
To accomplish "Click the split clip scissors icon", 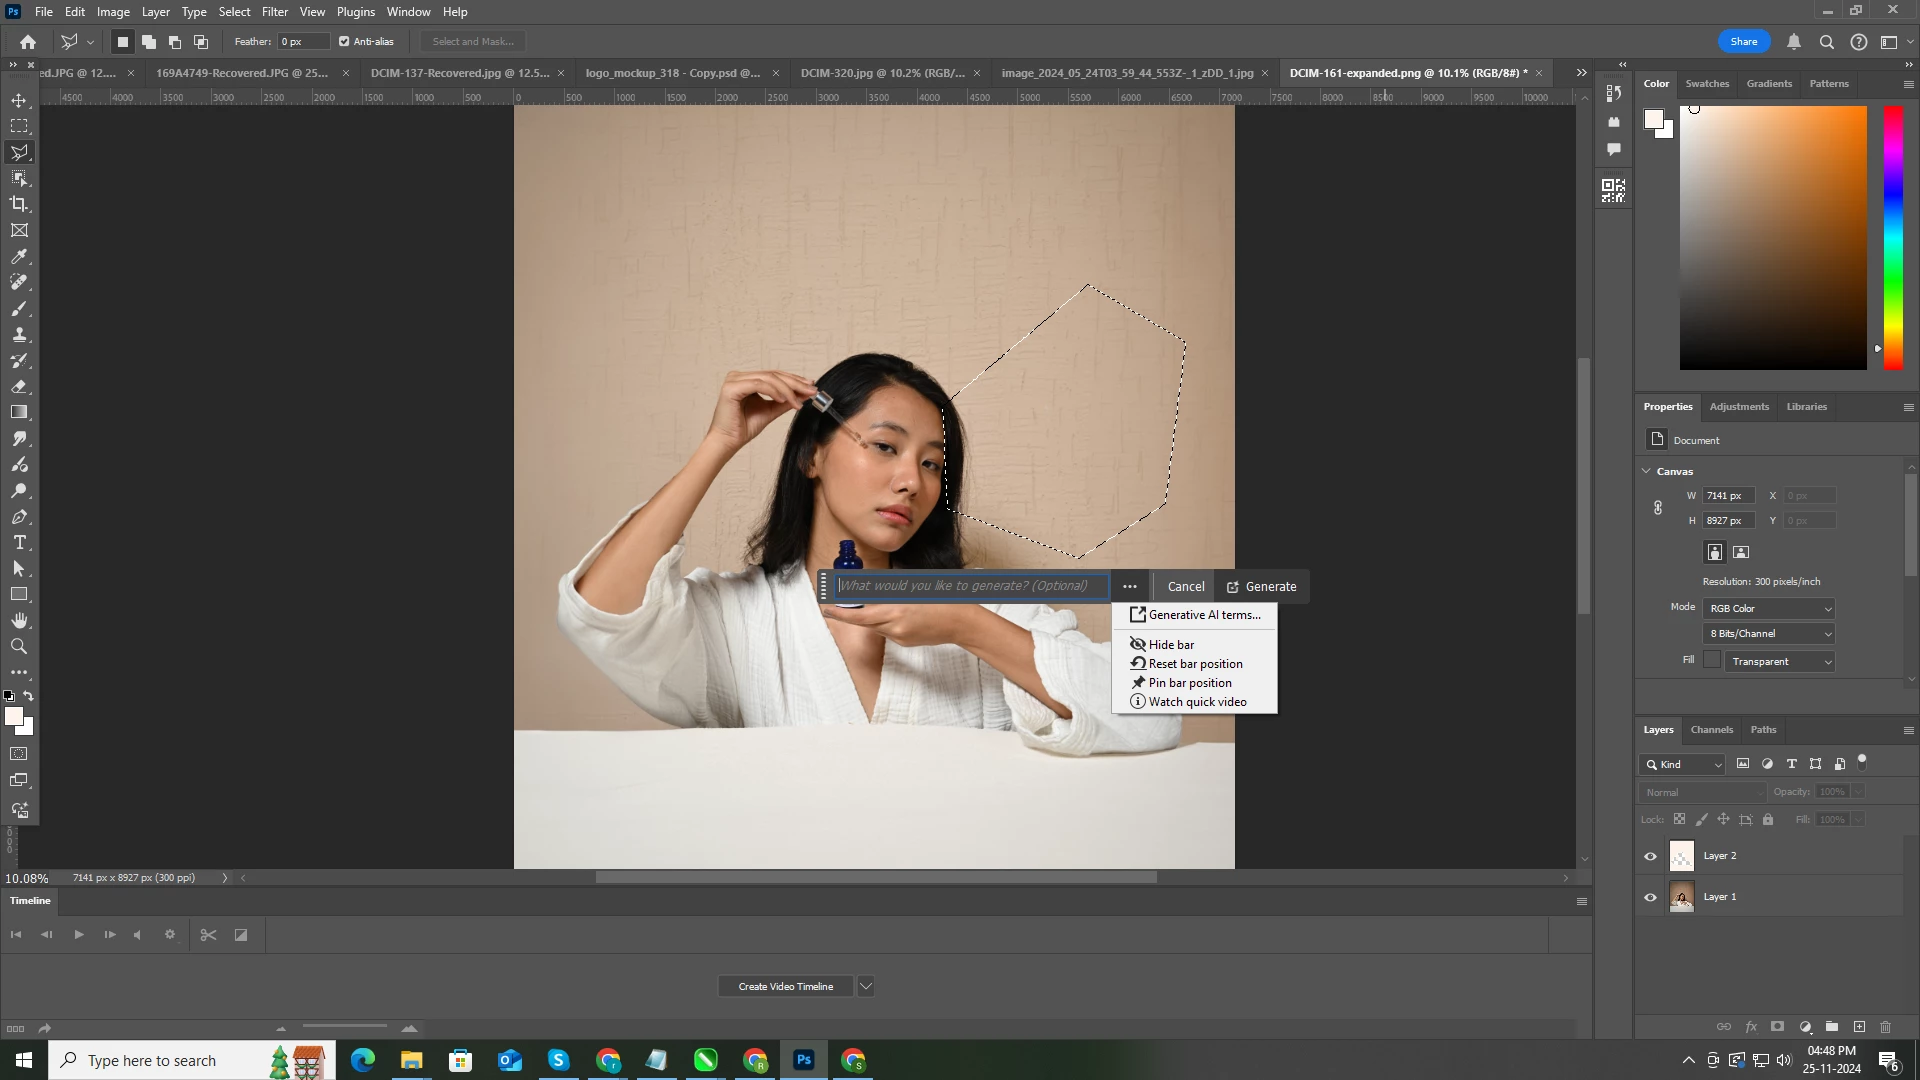I will (x=208, y=935).
